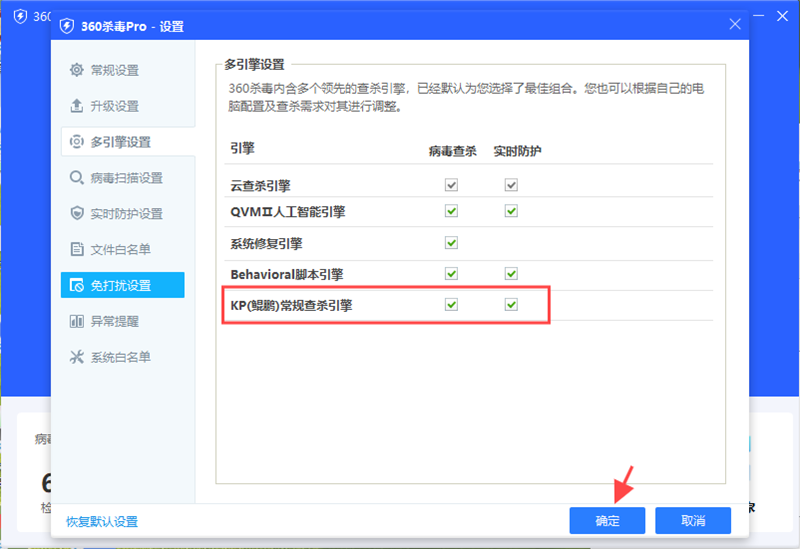800x549 pixels.
Task: Click the 取消 button
Action: tap(693, 520)
